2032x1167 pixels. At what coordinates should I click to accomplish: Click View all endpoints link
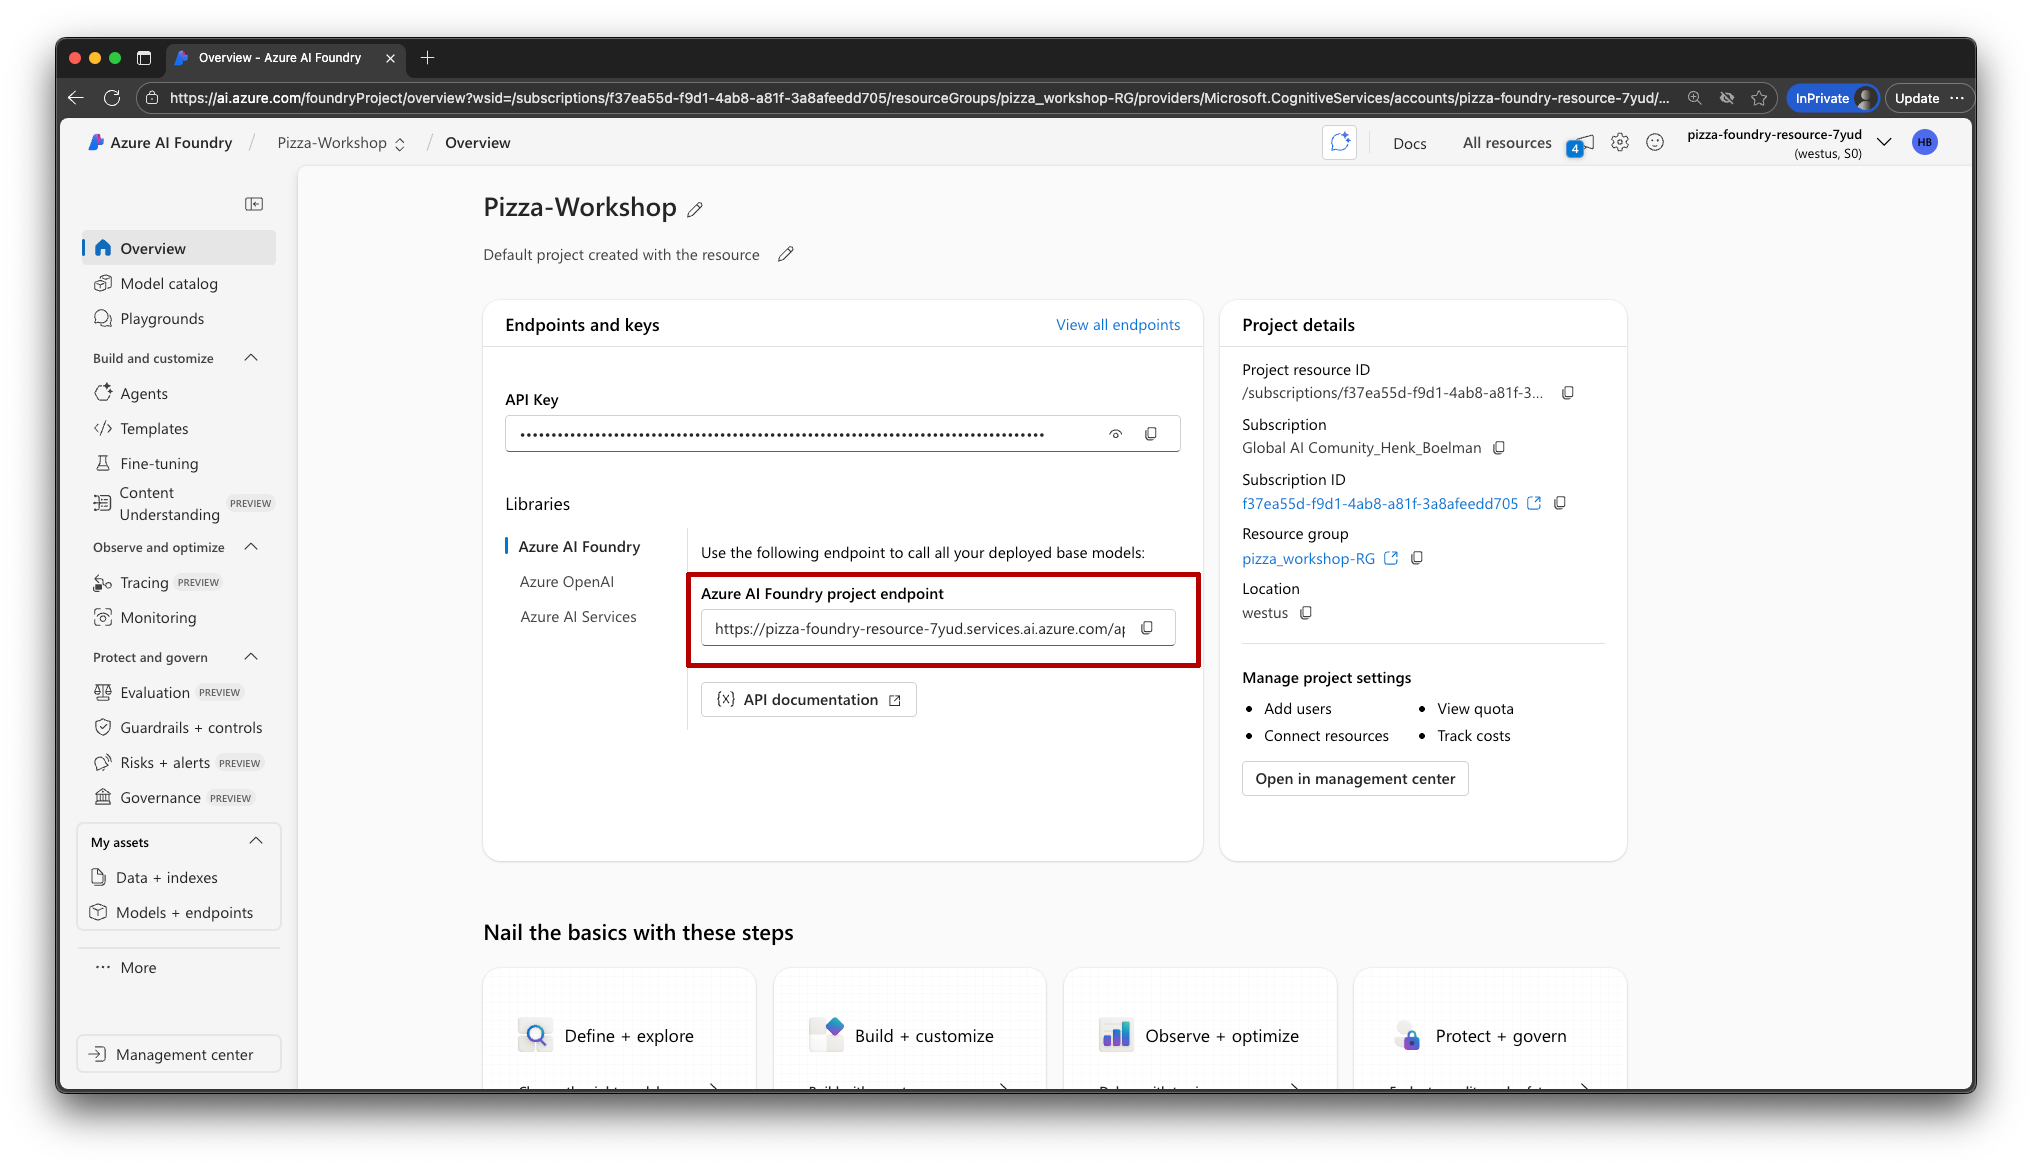[1117, 325]
